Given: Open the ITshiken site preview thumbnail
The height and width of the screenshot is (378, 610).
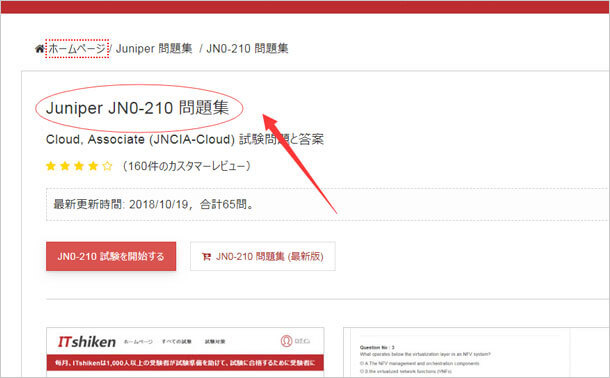Looking at the screenshot, I should coord(185,352).
